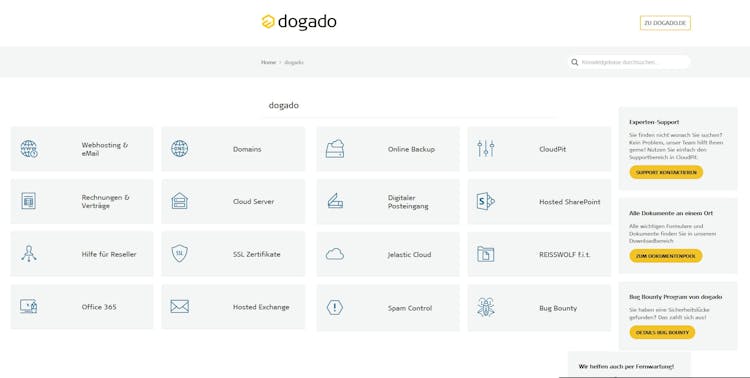Click the Hilfe für Reseller person icon

[29, 254]
